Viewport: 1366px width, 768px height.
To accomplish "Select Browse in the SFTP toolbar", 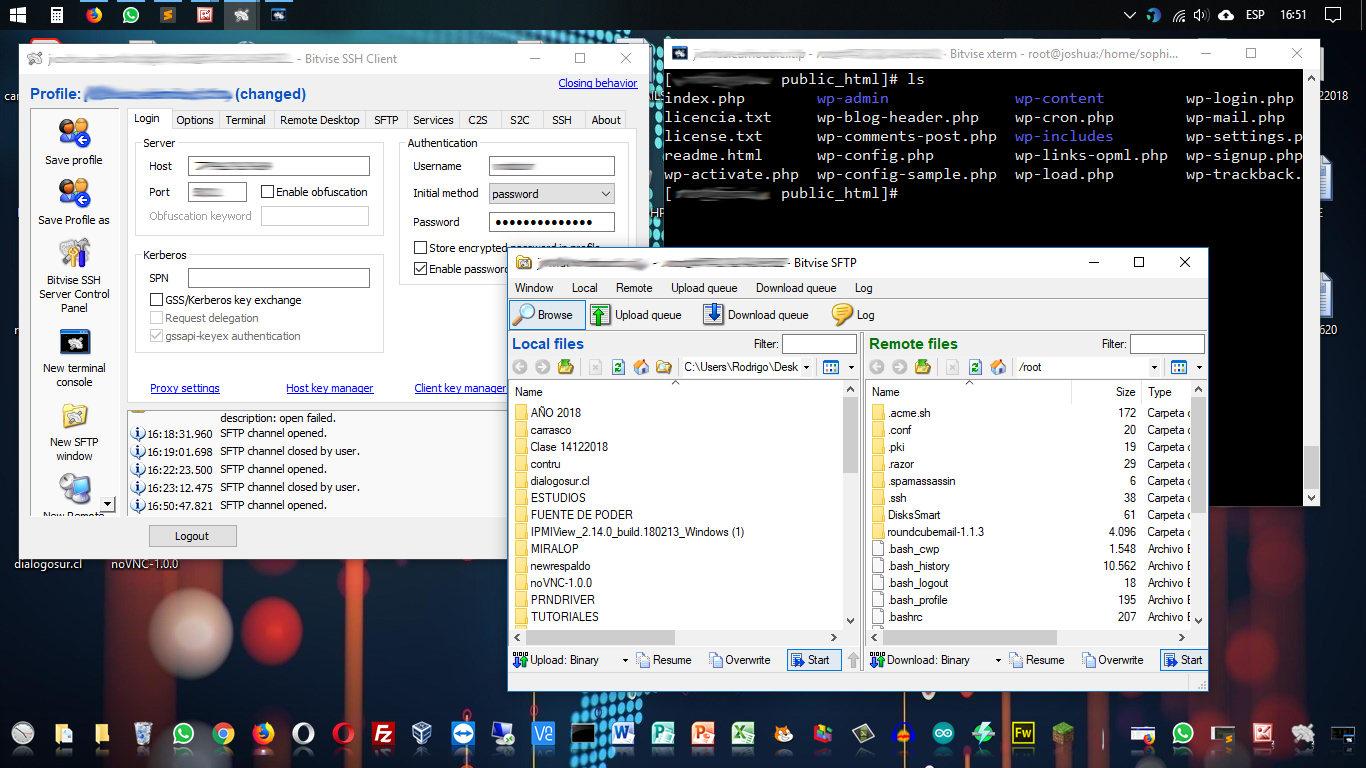I will click(545, 315).
